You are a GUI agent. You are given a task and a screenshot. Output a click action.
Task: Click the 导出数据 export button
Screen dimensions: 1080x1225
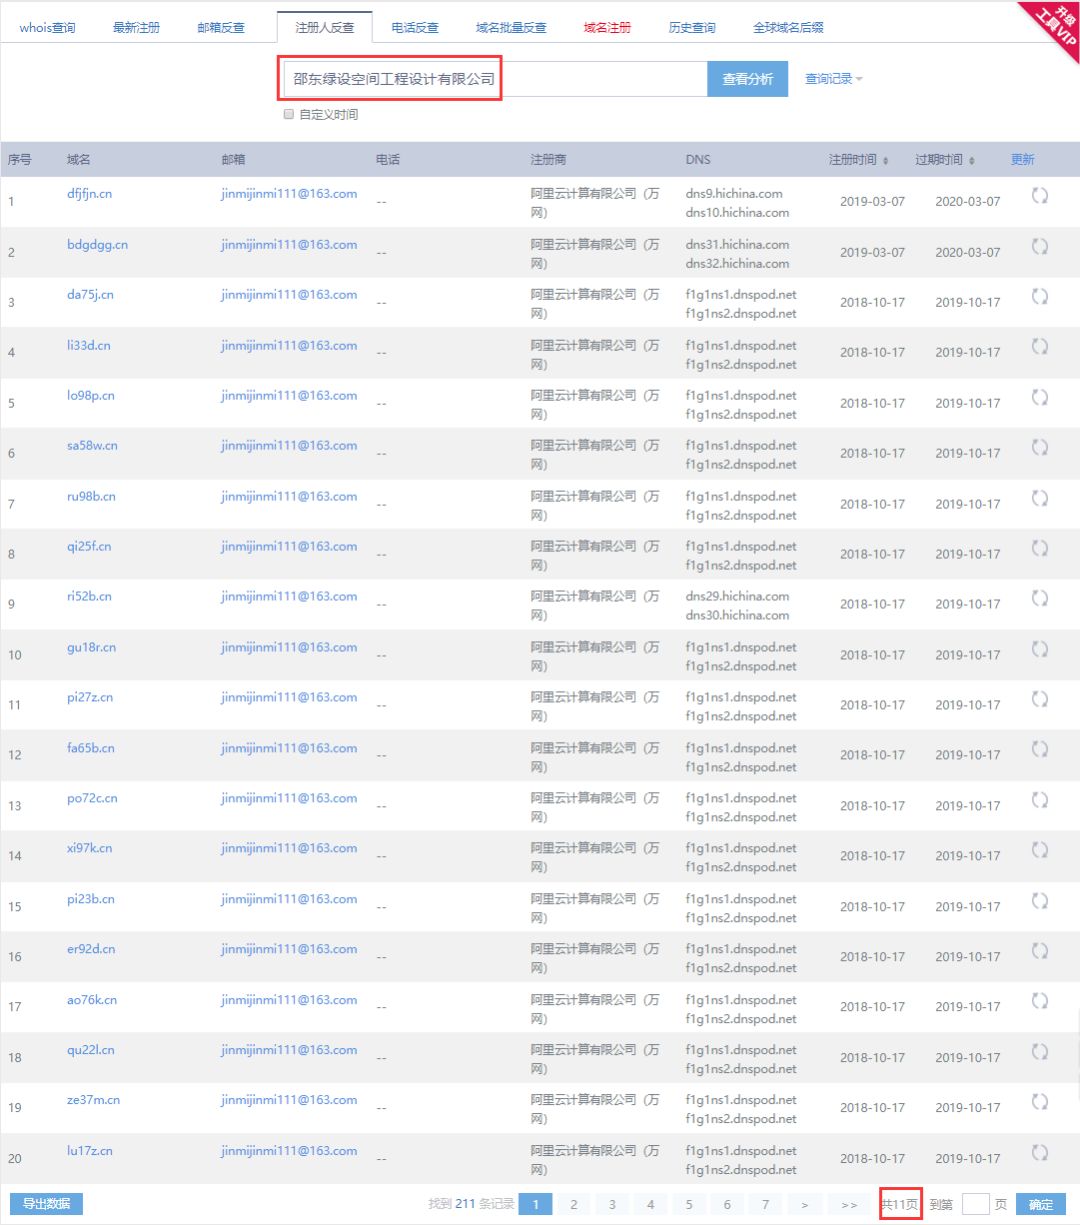point(46,1204)
